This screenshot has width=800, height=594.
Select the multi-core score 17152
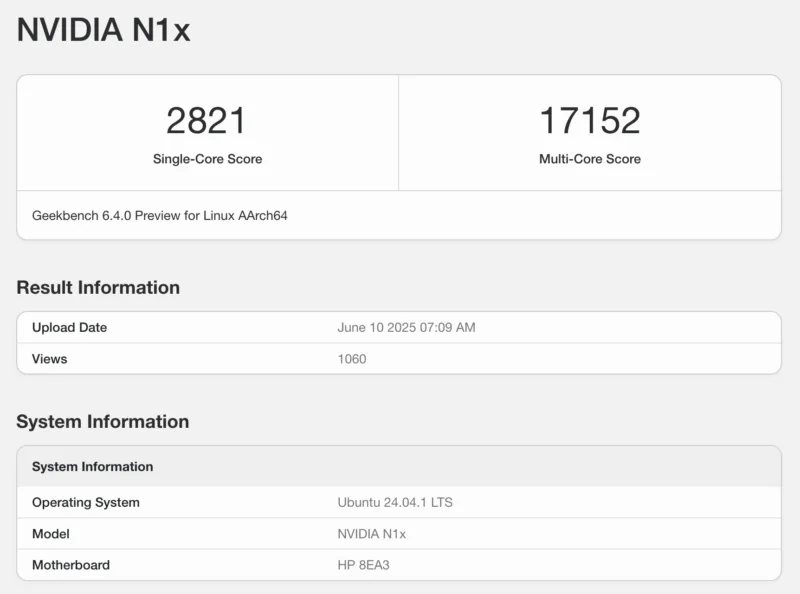[590, 121]
